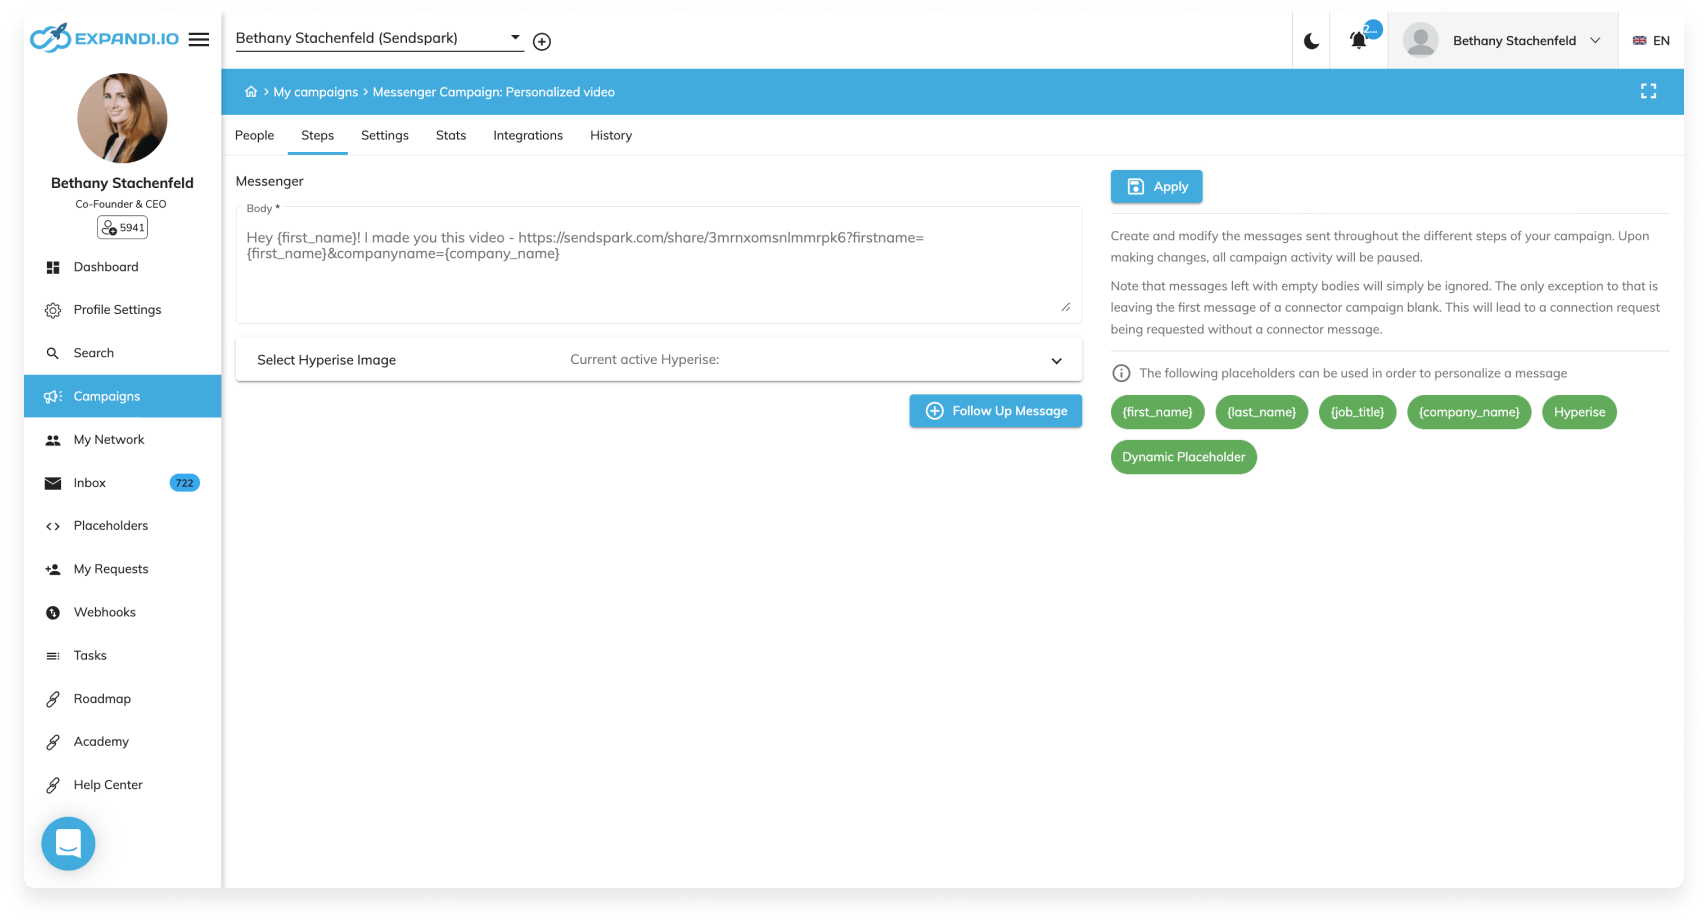1706x922 pixels.
Task: Add a Follow Up Message
Action: coord(995,410)
